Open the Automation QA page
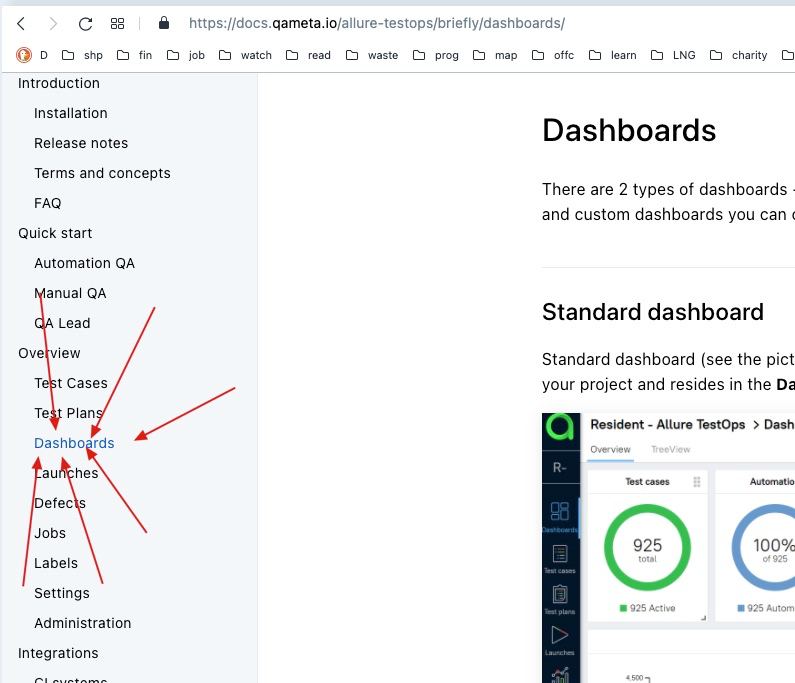This screenshot has height=683, width=795. coord(84,263)
